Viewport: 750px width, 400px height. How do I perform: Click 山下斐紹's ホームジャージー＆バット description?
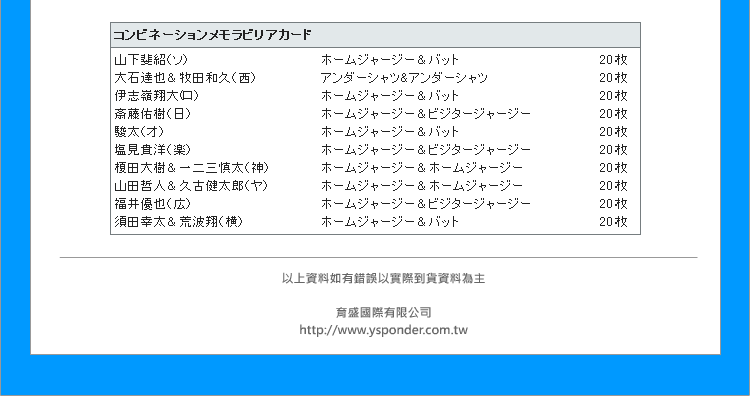click(x=390, y=60)
